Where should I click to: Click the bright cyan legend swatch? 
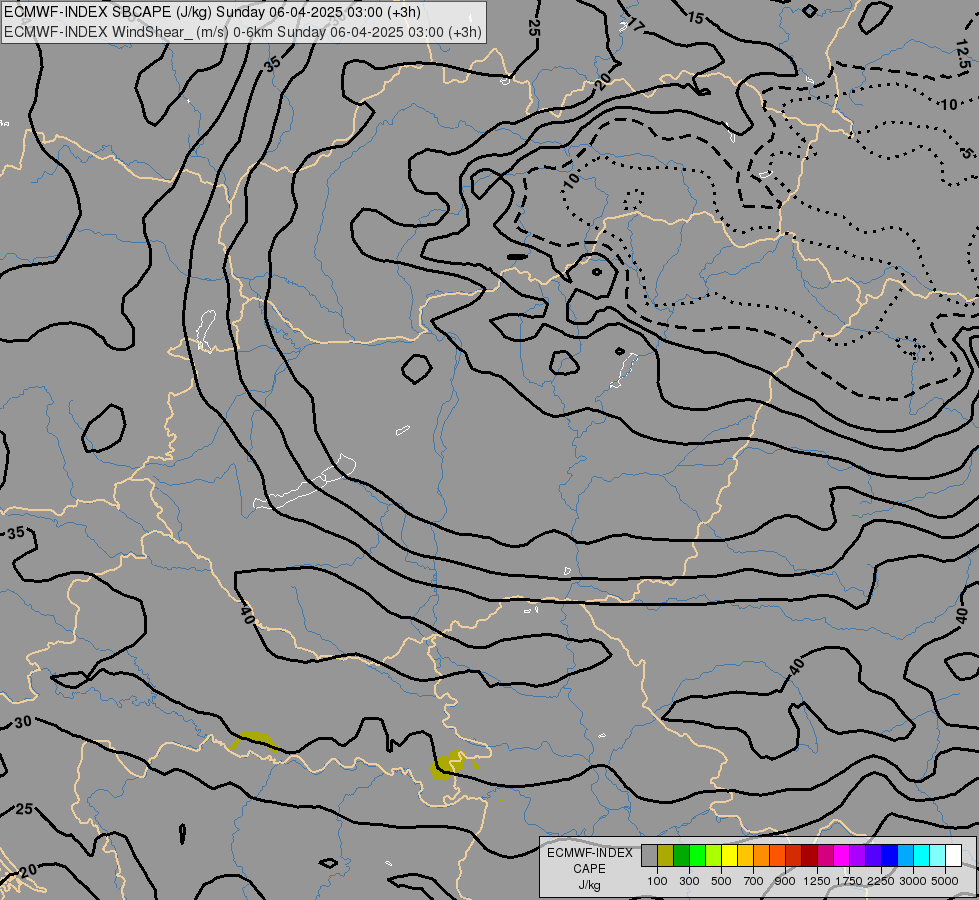pyautogui.click(x=921, y=856)
